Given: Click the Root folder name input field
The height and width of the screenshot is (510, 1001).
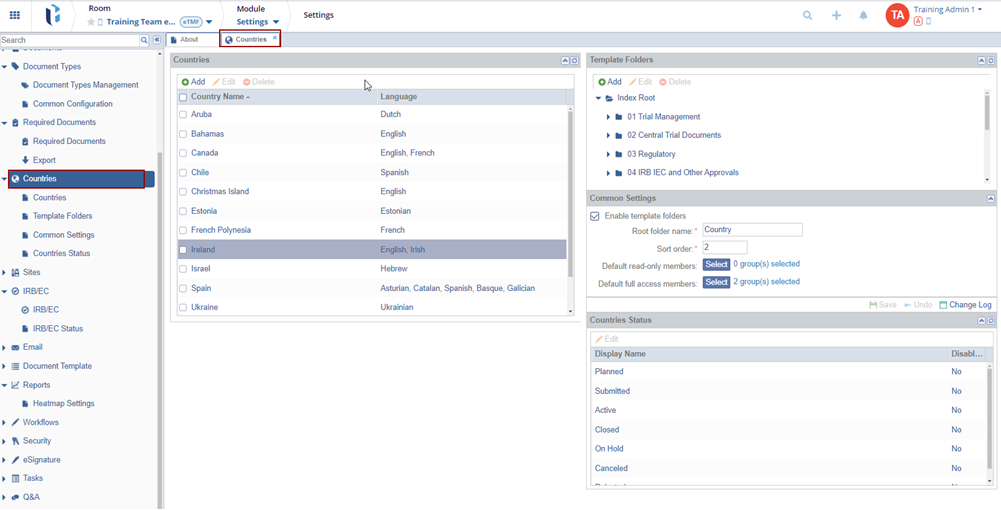Looking at the screenshot, I should (x=752, y=230).
